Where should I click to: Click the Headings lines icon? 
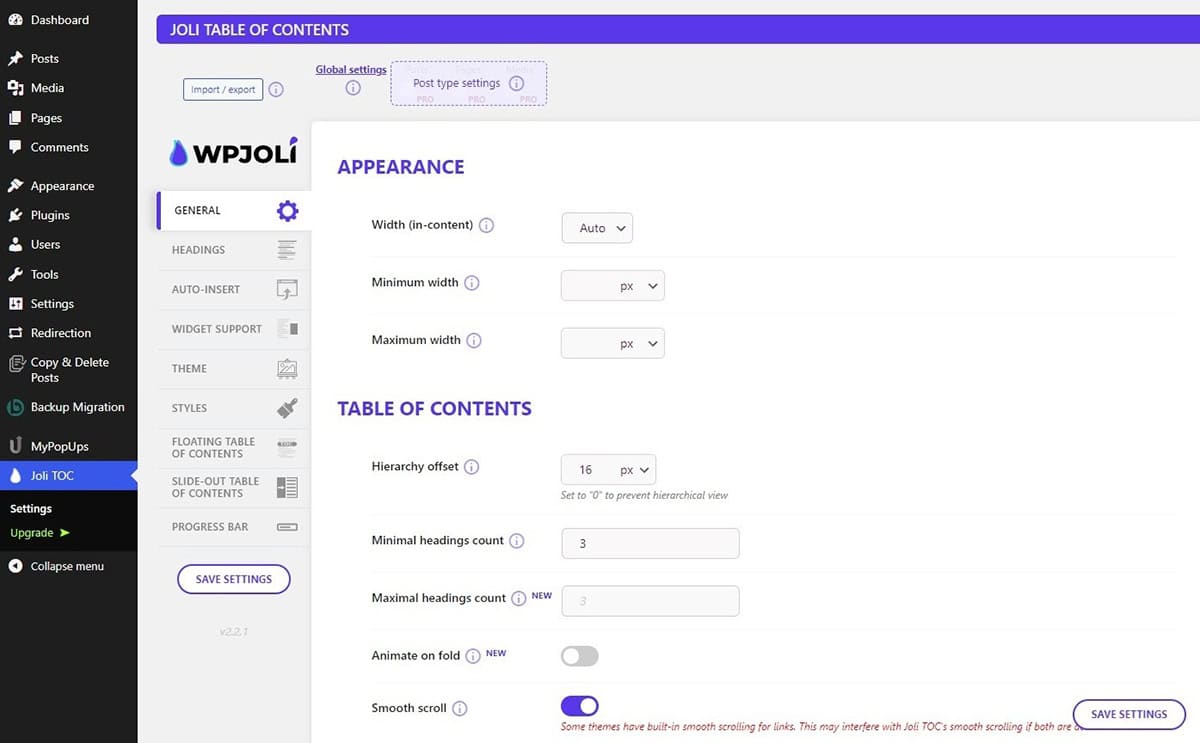[287, 250]
